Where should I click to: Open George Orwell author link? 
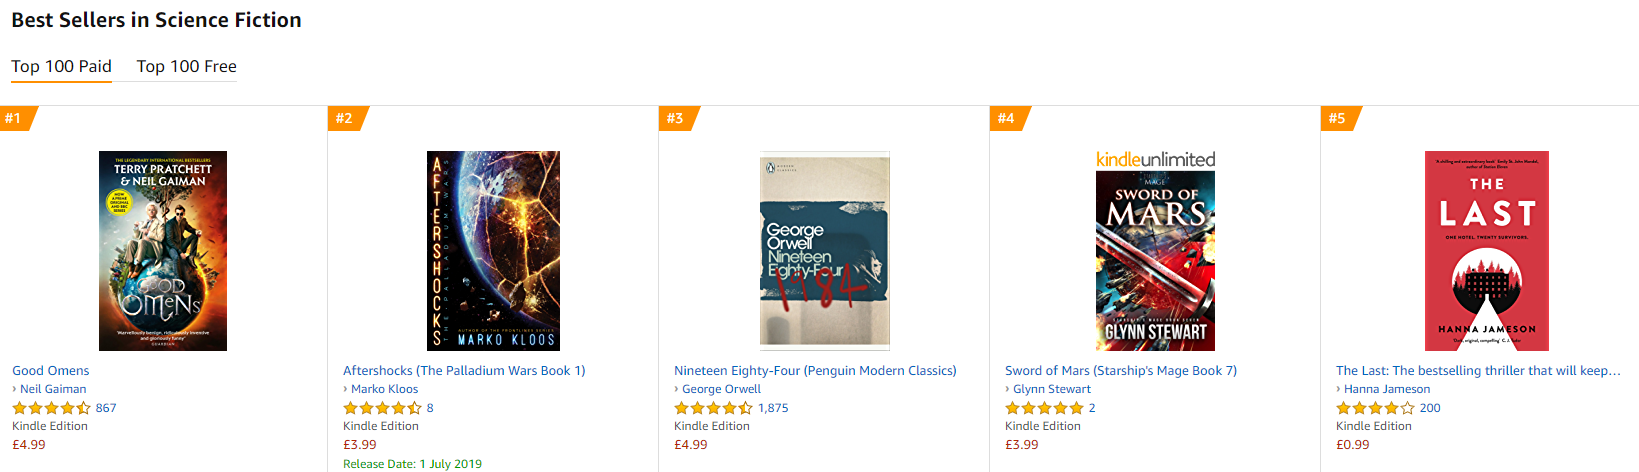721,389
